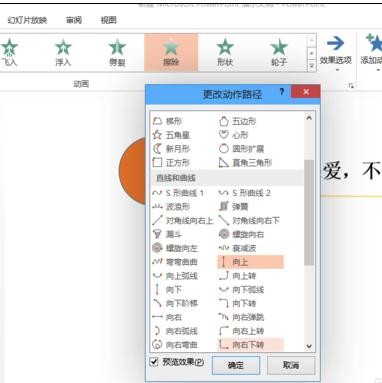Select the 浮入 animation effect
The height and width of the screenshot is (383, 382).
63,52
